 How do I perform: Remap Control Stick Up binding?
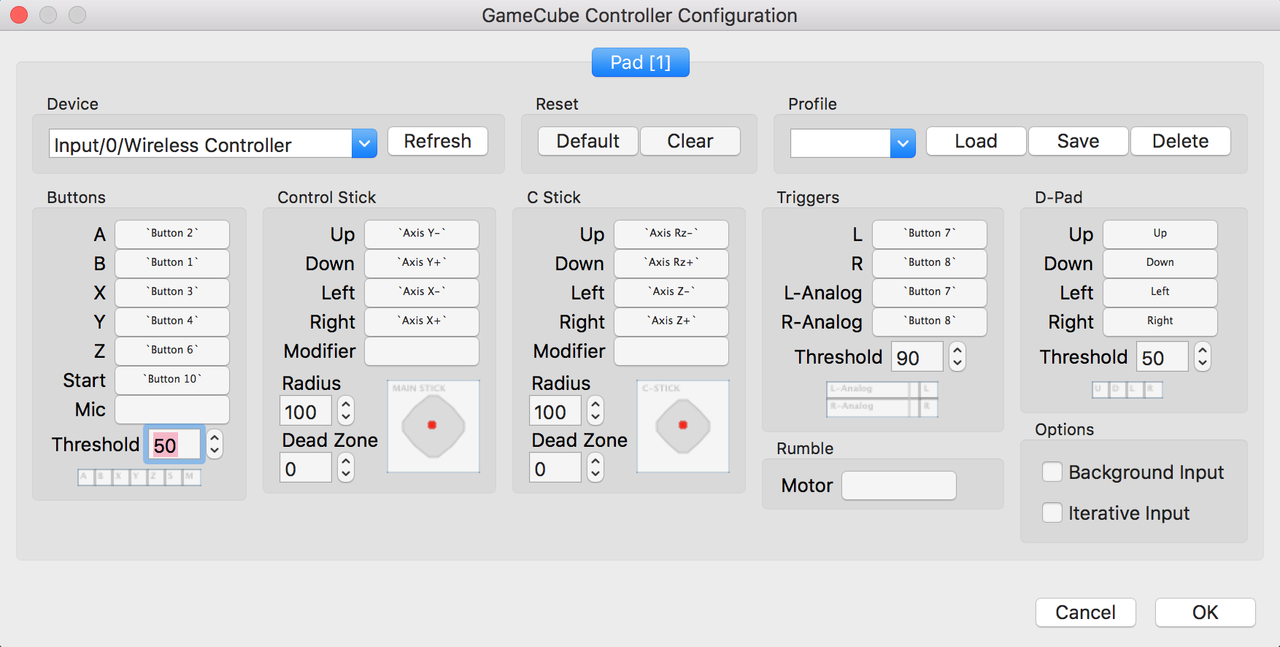coord(421,234)
